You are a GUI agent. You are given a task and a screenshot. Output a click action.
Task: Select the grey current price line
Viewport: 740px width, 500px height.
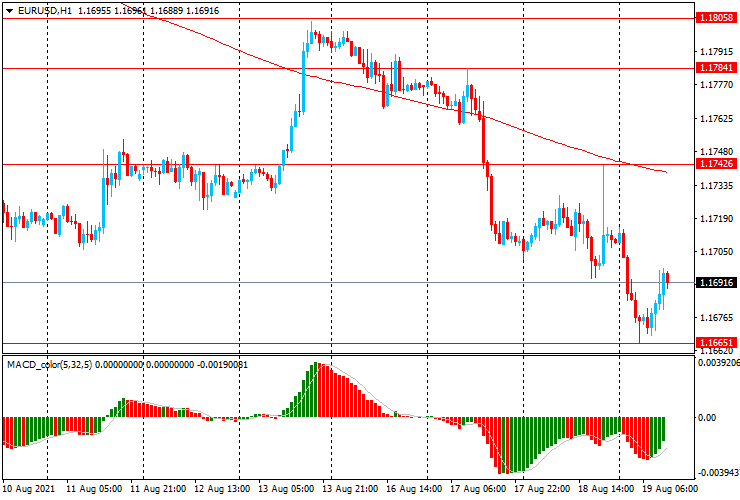[x=348, y=282]
